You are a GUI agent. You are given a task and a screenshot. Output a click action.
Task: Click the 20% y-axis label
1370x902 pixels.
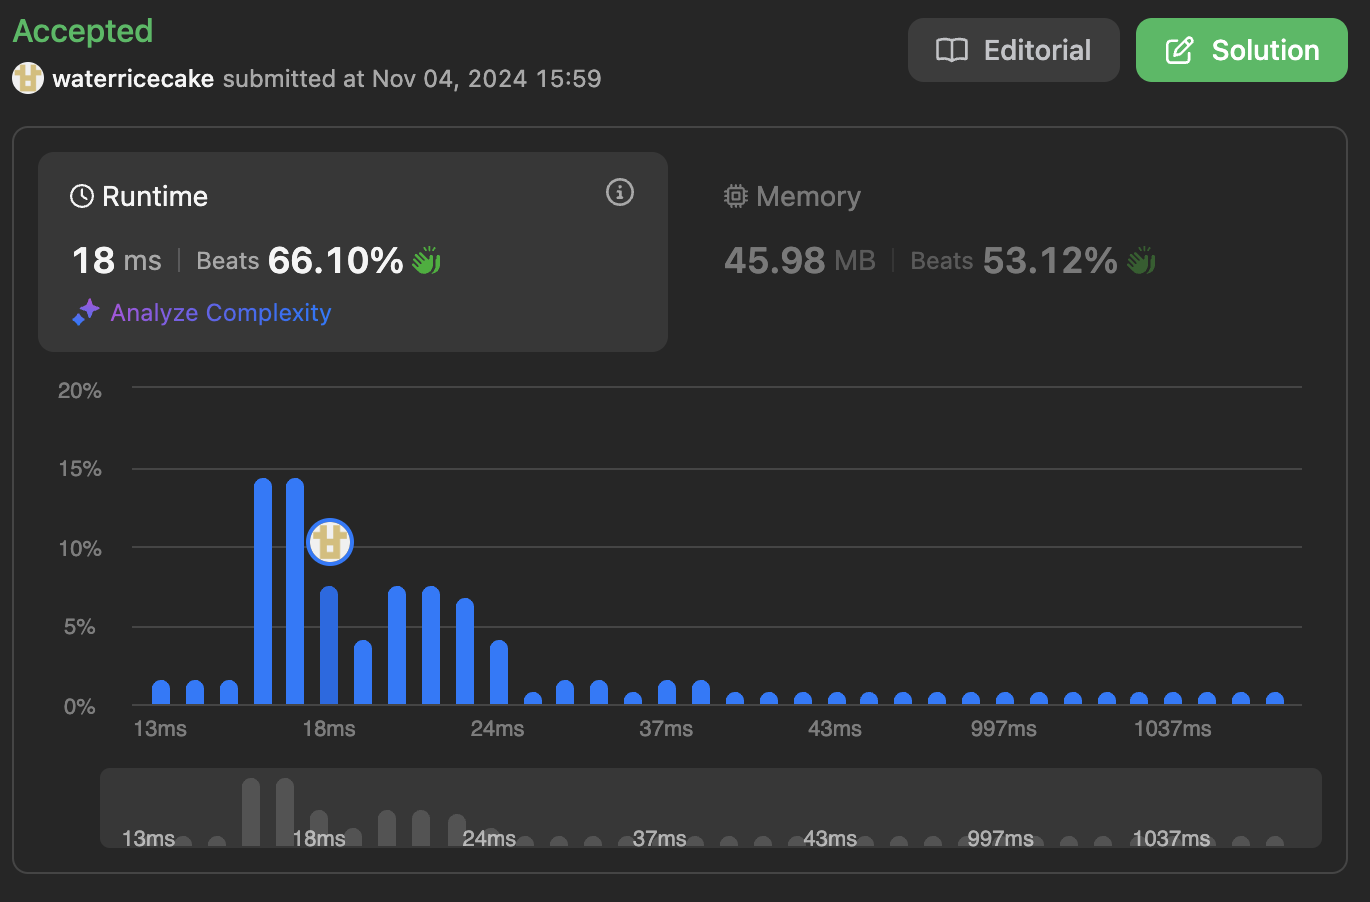(x=80, y=390)
